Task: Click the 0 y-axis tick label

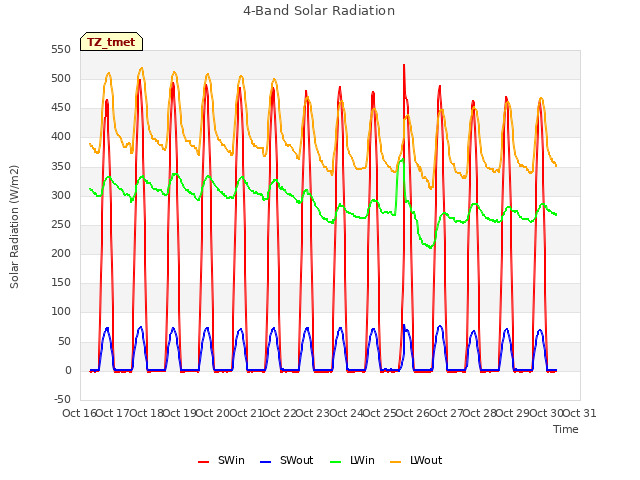Action: [68, 370]
